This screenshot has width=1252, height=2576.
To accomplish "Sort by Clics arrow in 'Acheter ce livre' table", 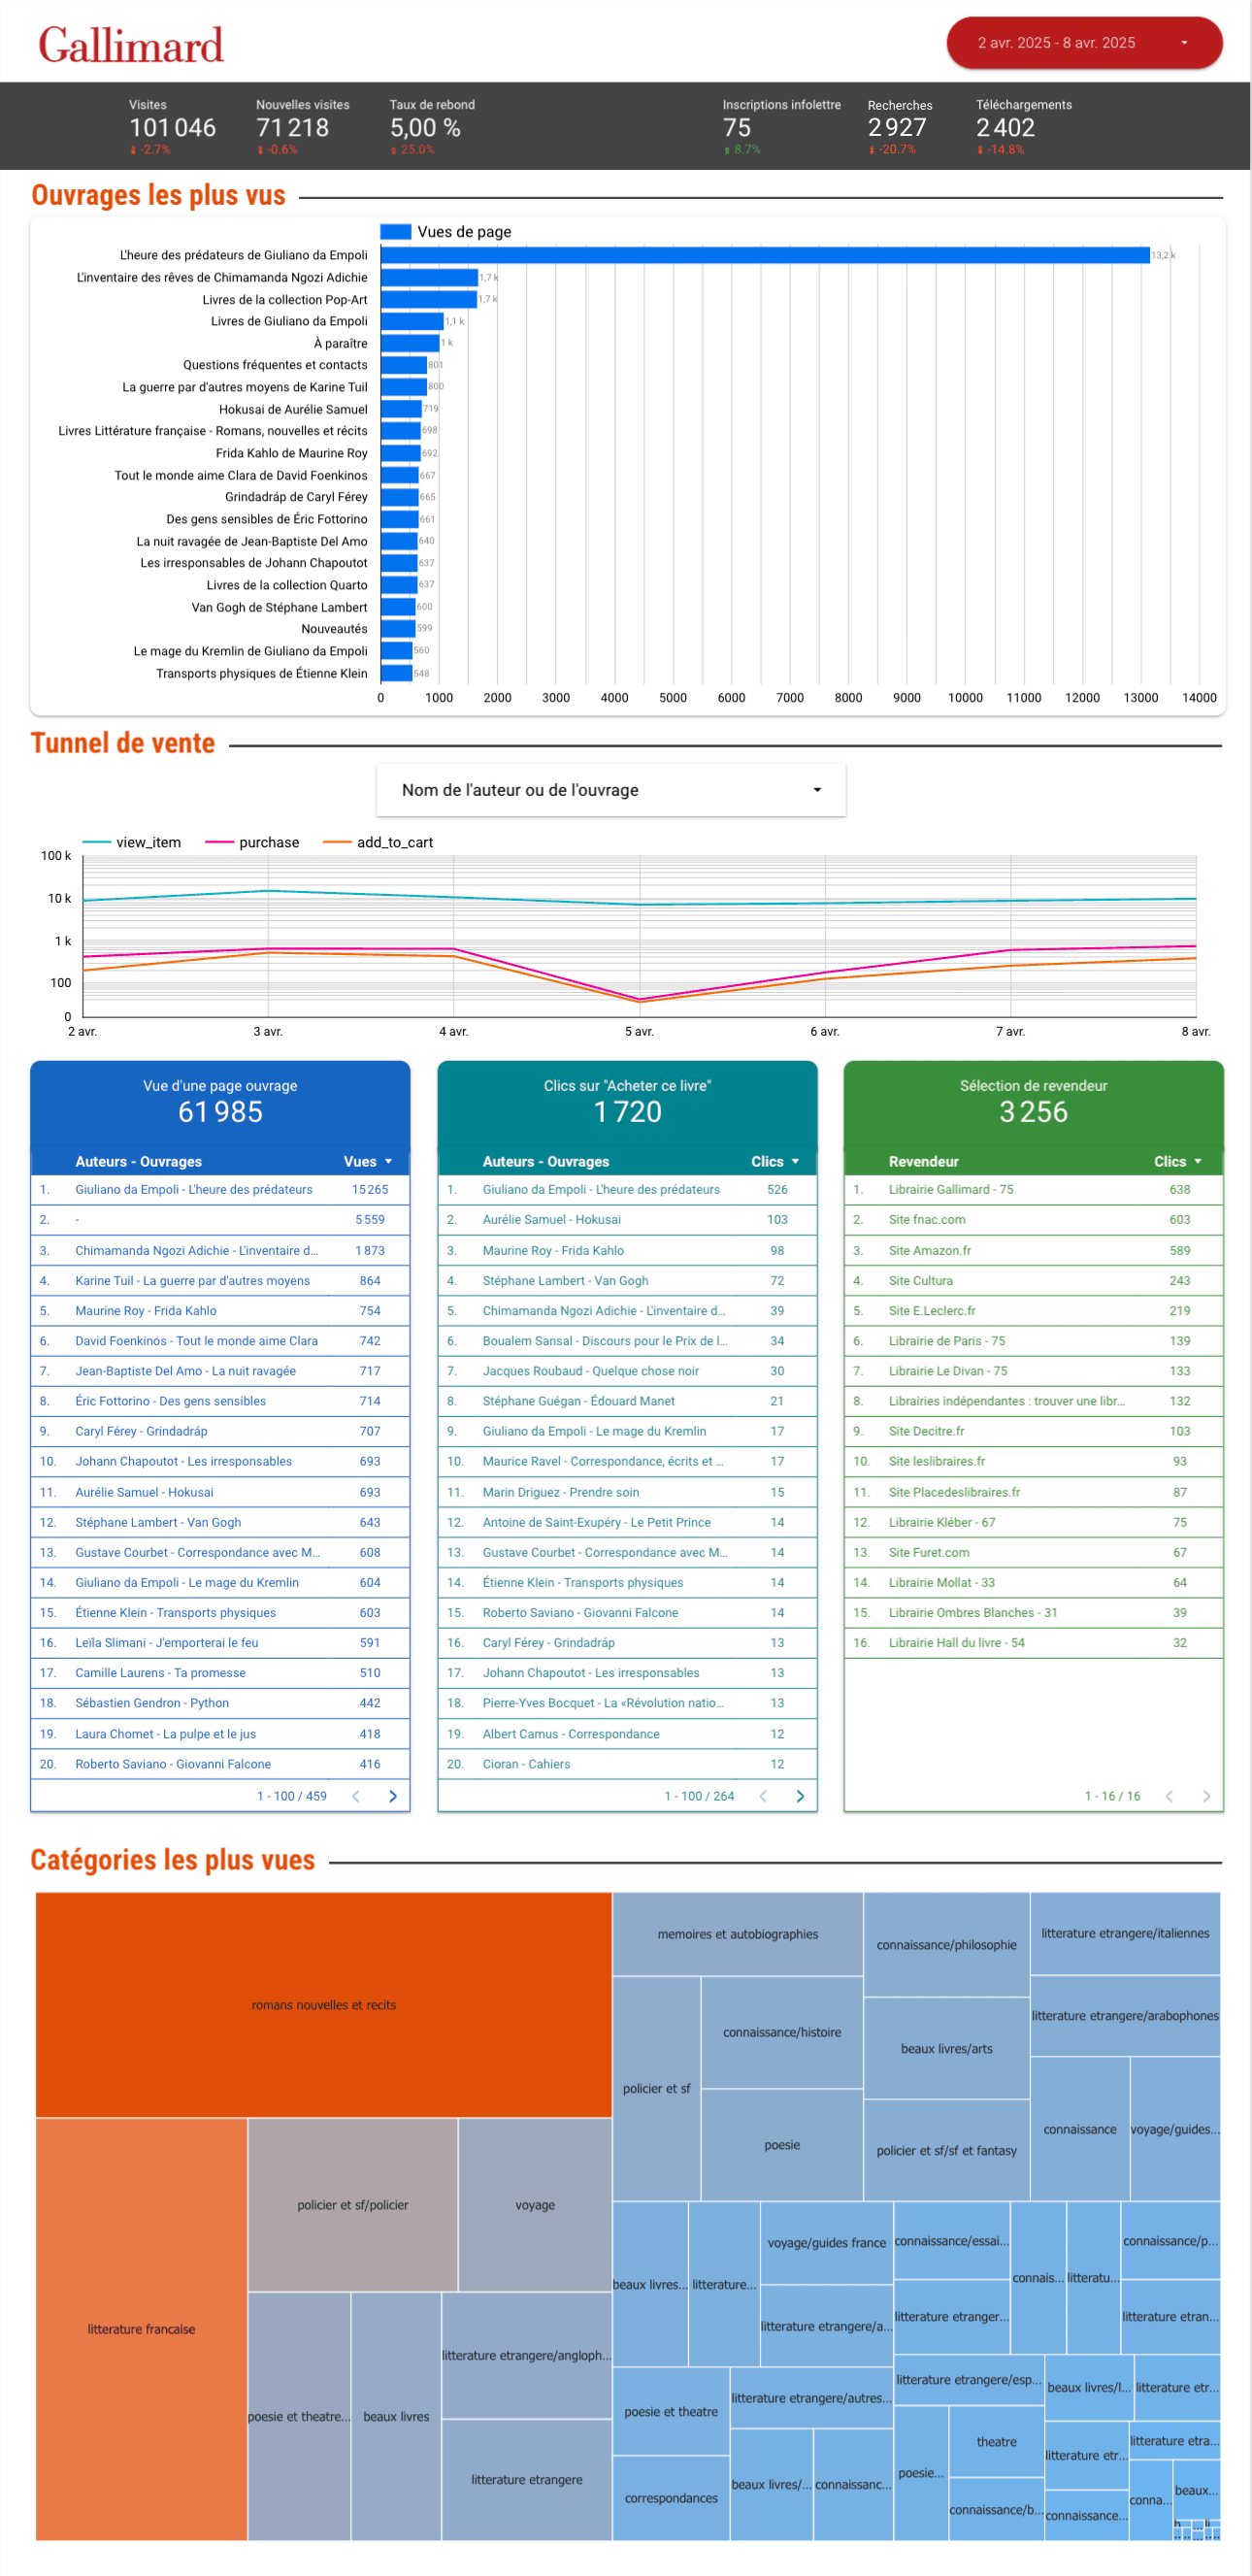I will (795, 1161).
